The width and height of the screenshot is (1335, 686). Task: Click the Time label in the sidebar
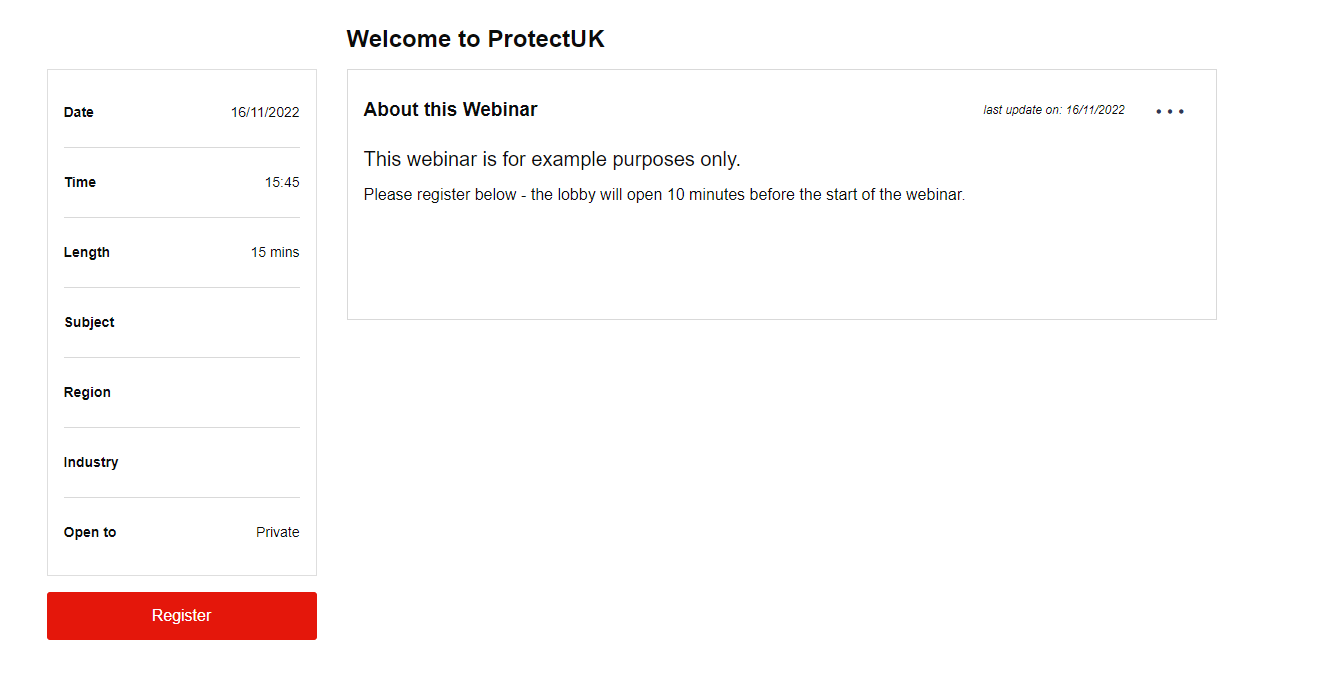click(80, 182)
